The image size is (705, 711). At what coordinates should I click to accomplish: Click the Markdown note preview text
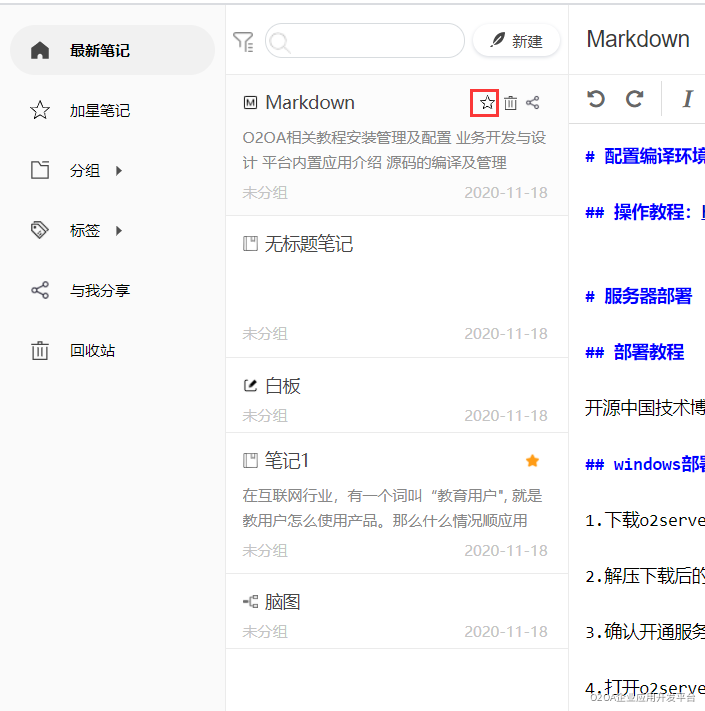[394, 150]
